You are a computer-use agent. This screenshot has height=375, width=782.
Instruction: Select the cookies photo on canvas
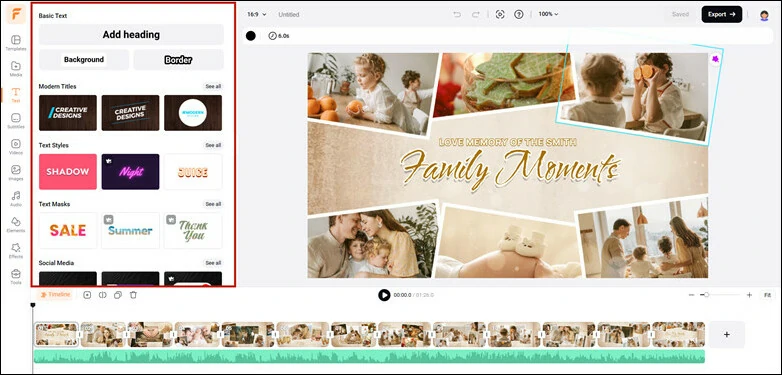[x=504, y=83]
